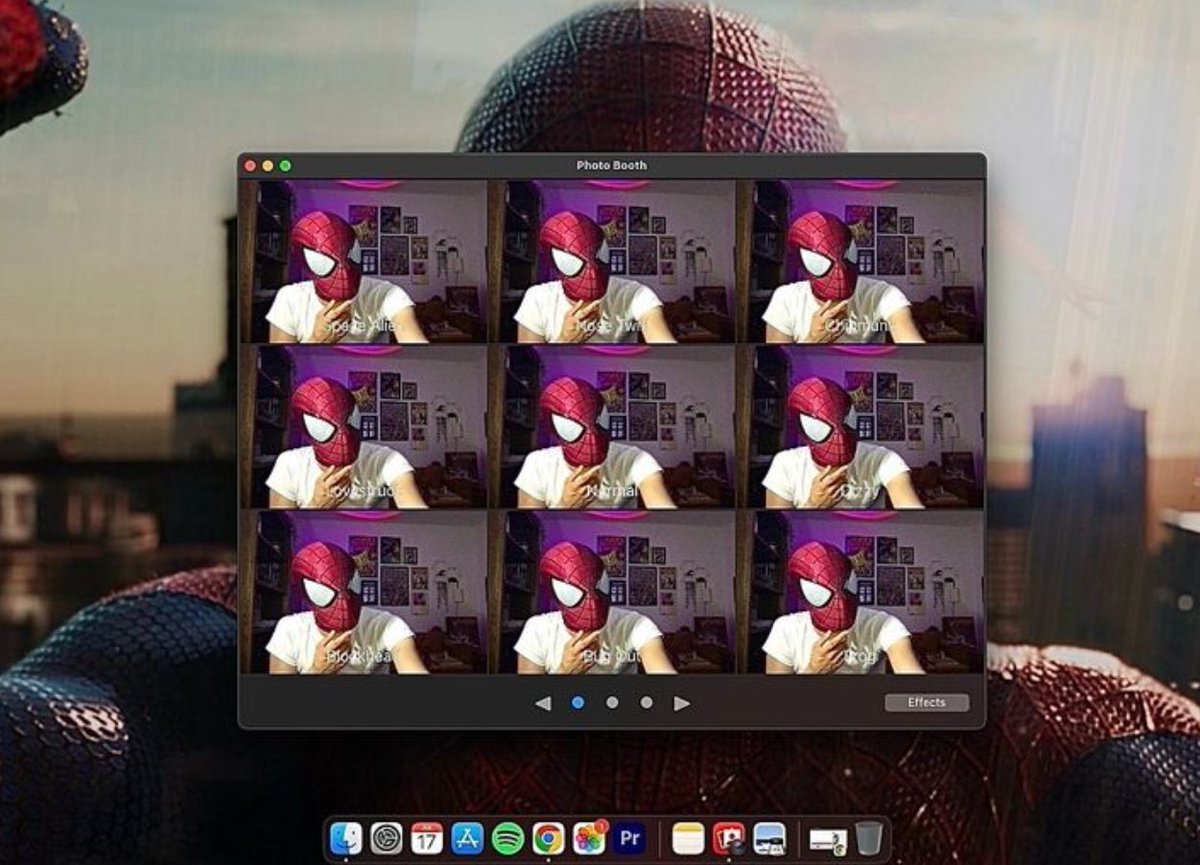This screenshot has height=865, width=1200.
Task: Close the Photo Booth window
Action: [x=250, y=165]
